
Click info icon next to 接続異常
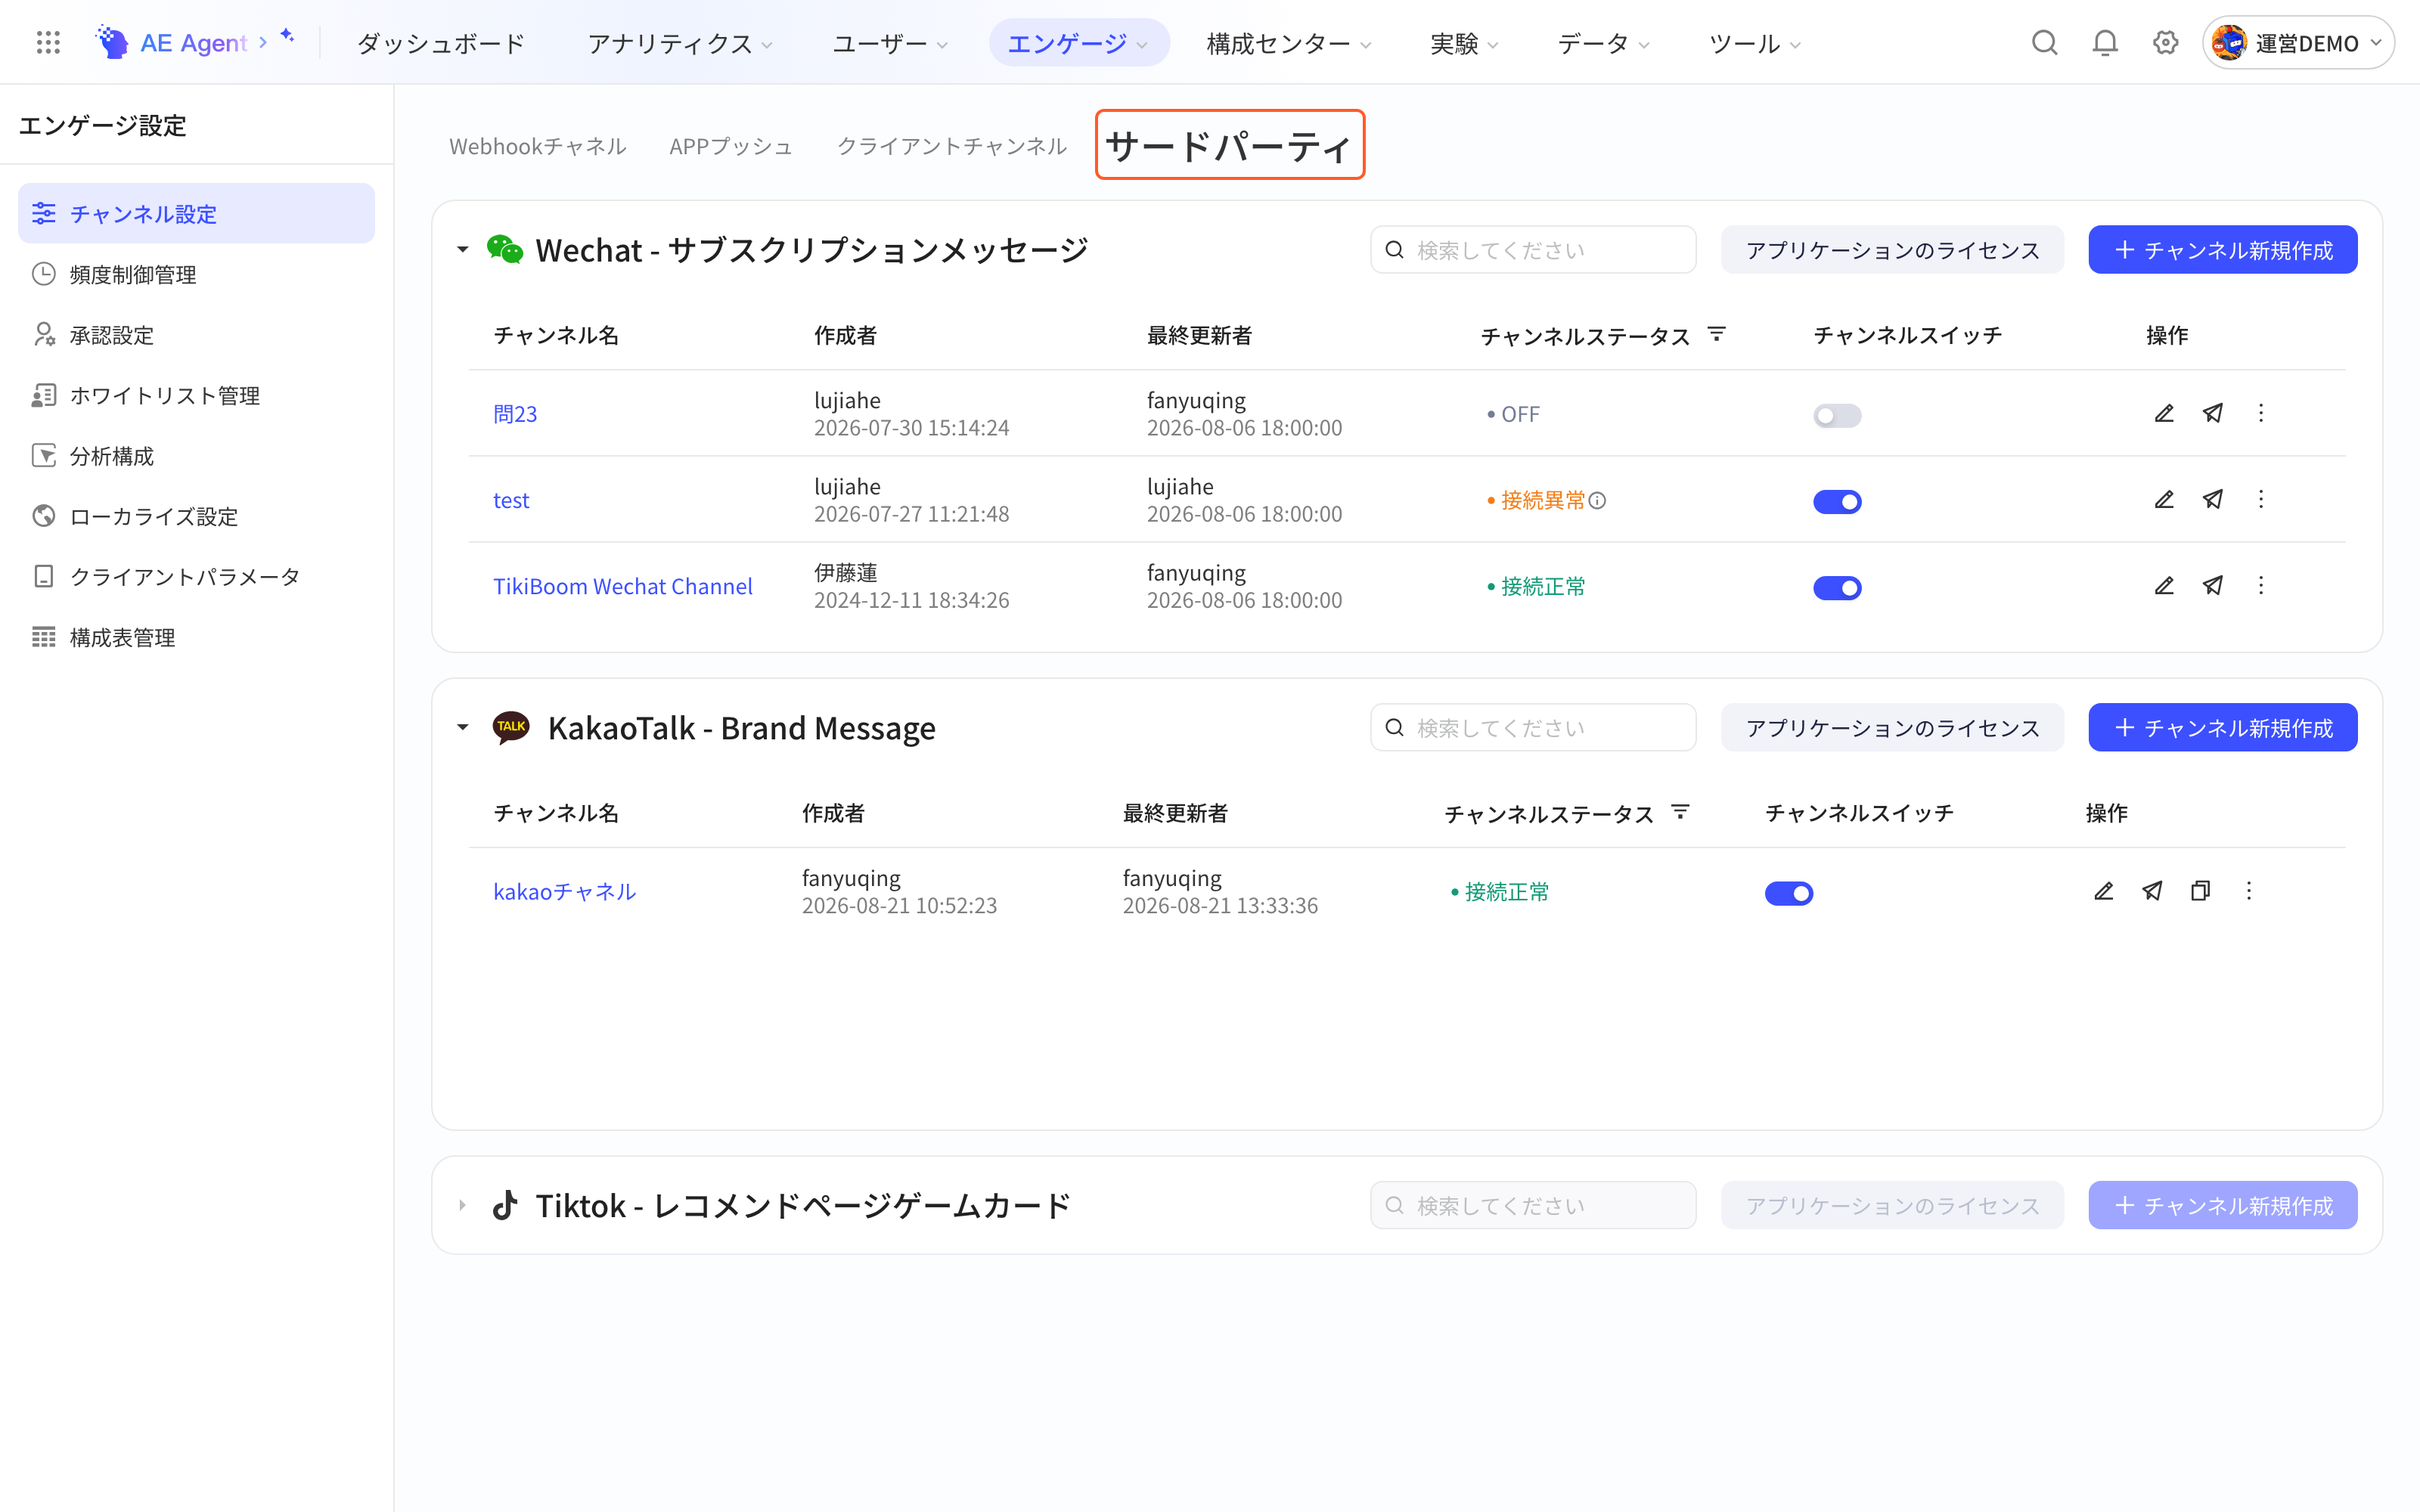coord(1598,500)
